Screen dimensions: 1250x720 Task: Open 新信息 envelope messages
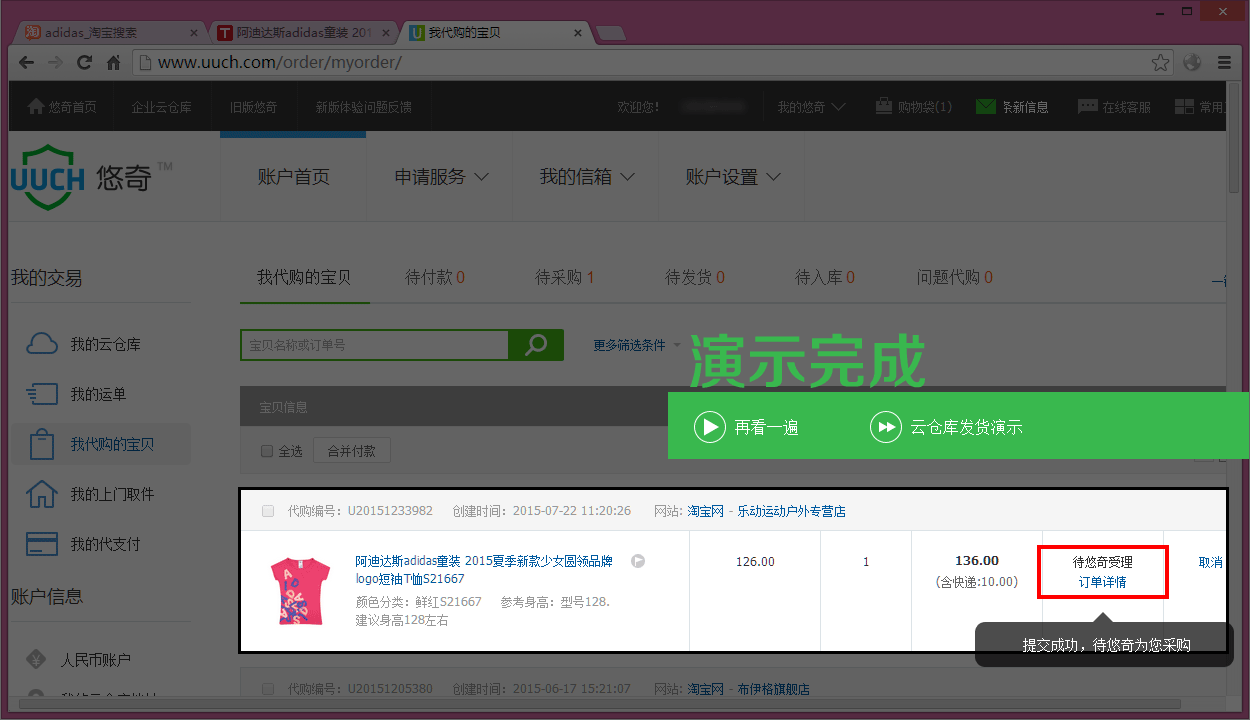click(1012, 107)
